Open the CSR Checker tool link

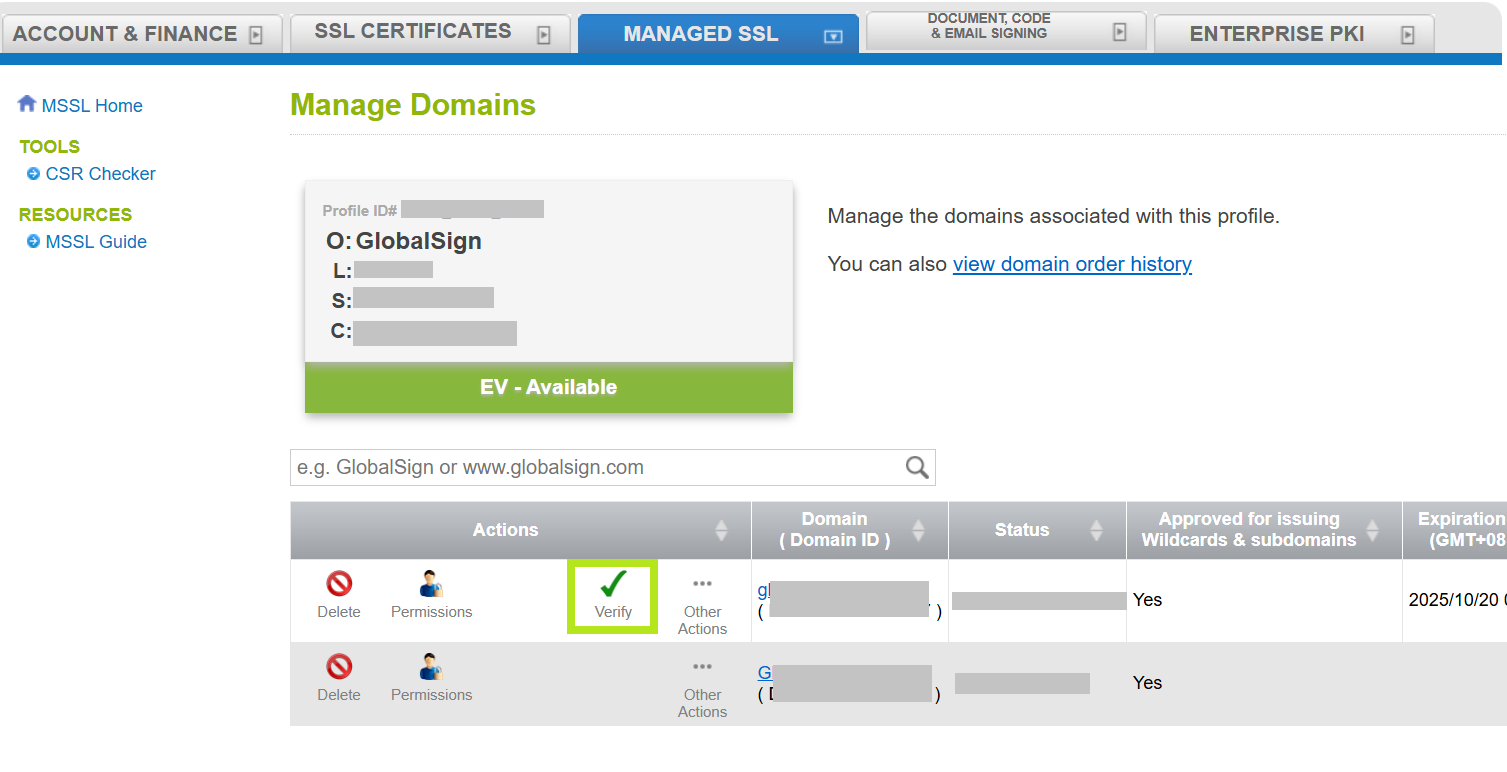point(101,173)
